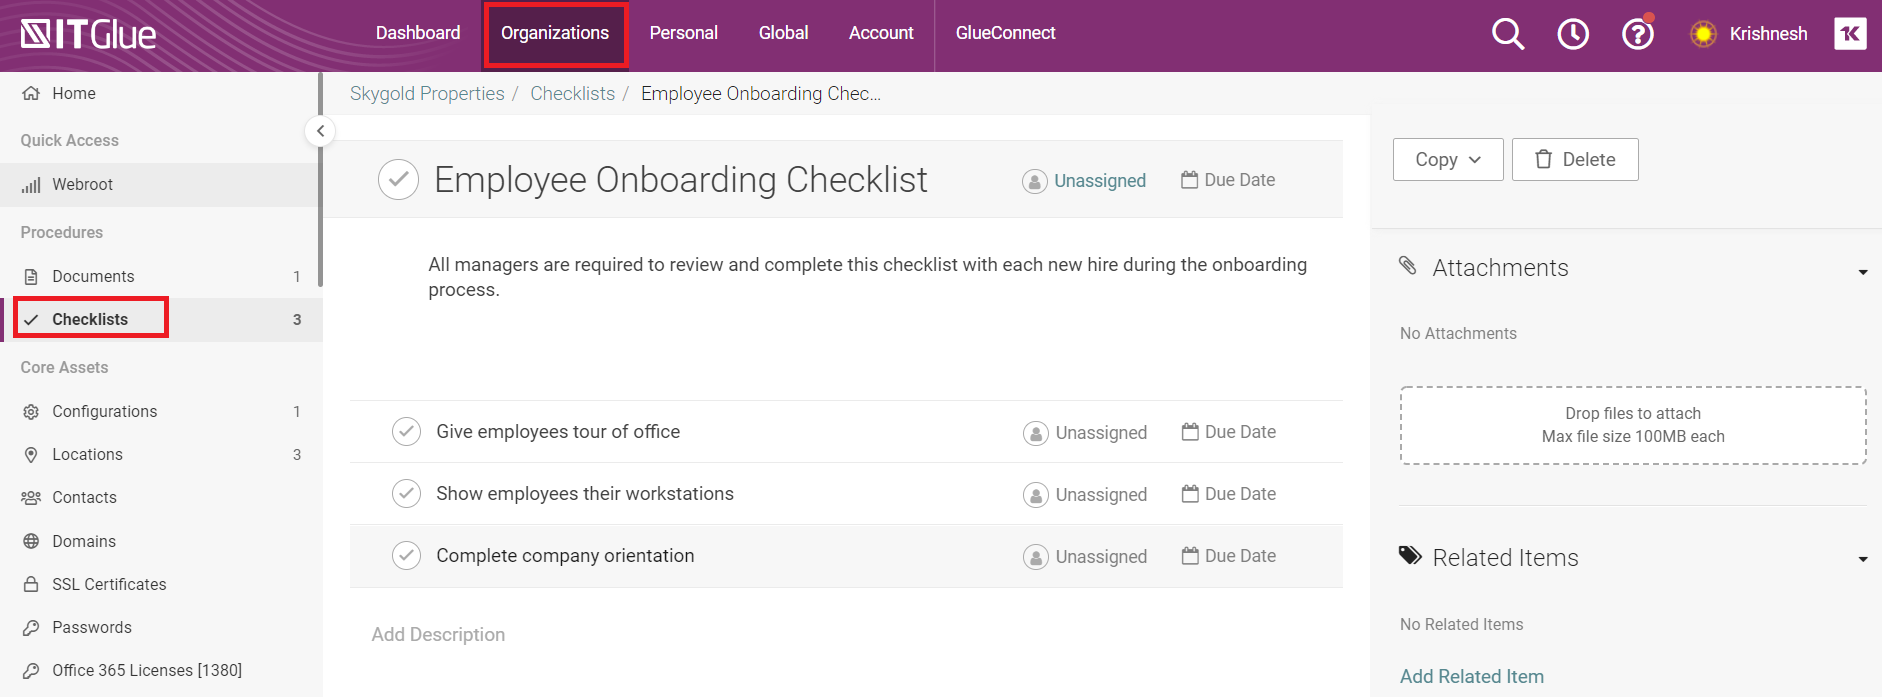Click the Attachments paperclip icon
Viewport: 1882px width, 697px height.
(1408, 265)
